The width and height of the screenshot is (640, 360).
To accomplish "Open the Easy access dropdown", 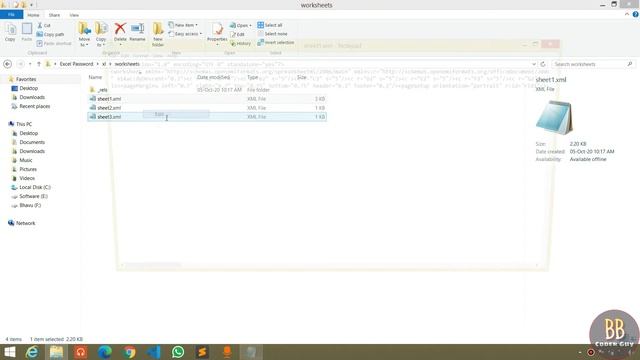I will point(185,34).
